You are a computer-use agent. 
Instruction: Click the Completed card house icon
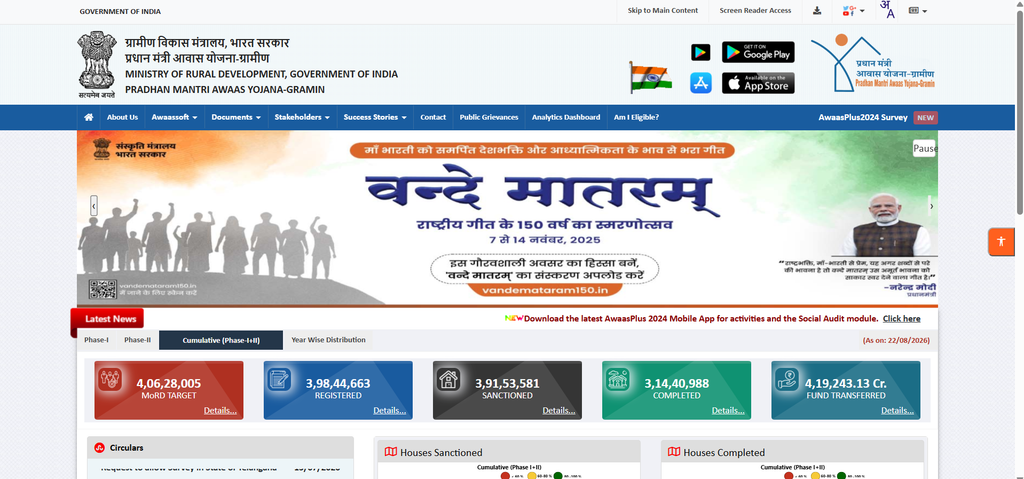coord(618,379)
